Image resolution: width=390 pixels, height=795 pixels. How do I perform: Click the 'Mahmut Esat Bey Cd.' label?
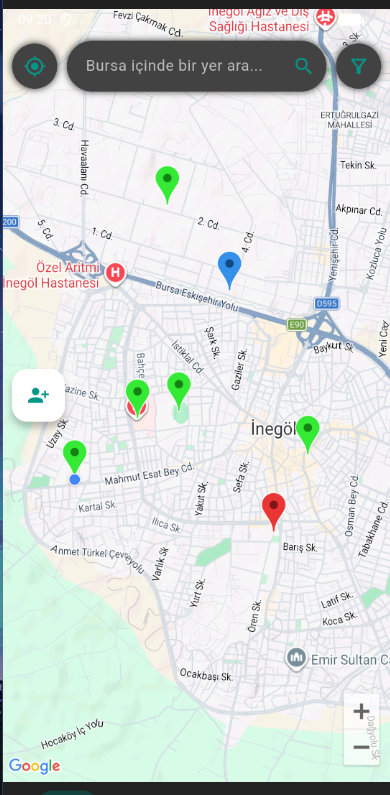(x=150, y=474)
